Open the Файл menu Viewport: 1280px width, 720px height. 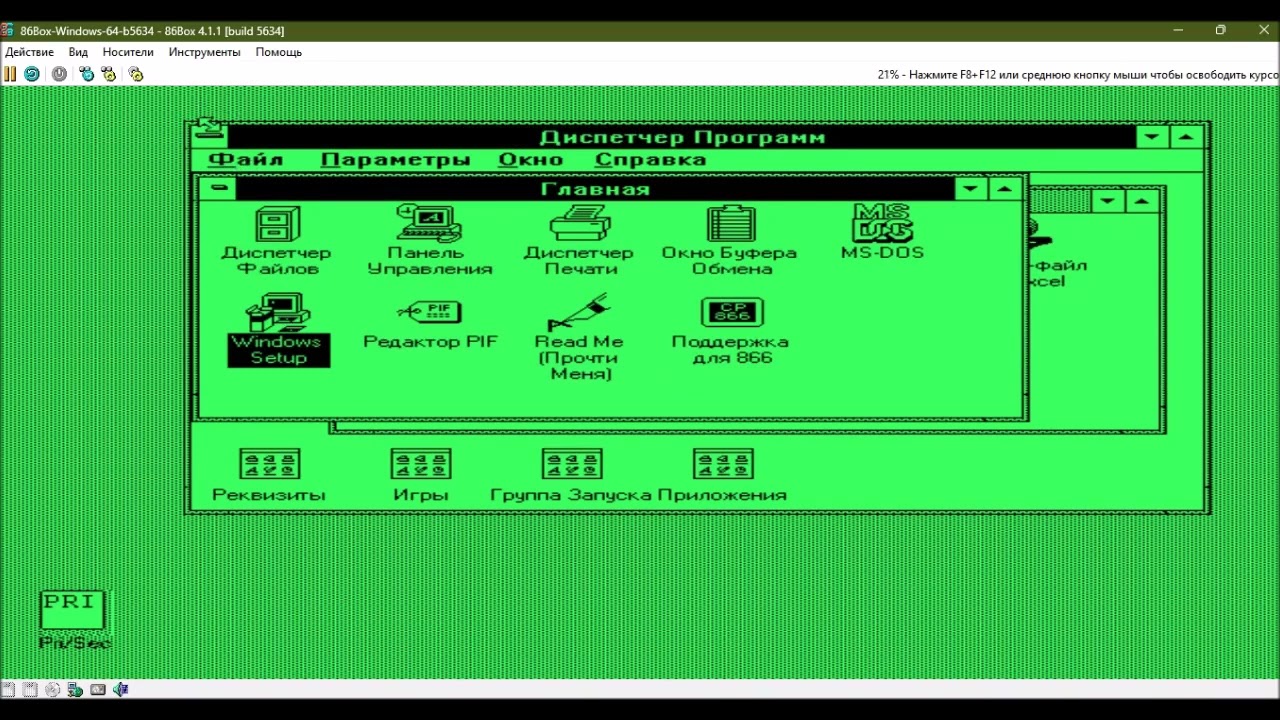[246, 160]
